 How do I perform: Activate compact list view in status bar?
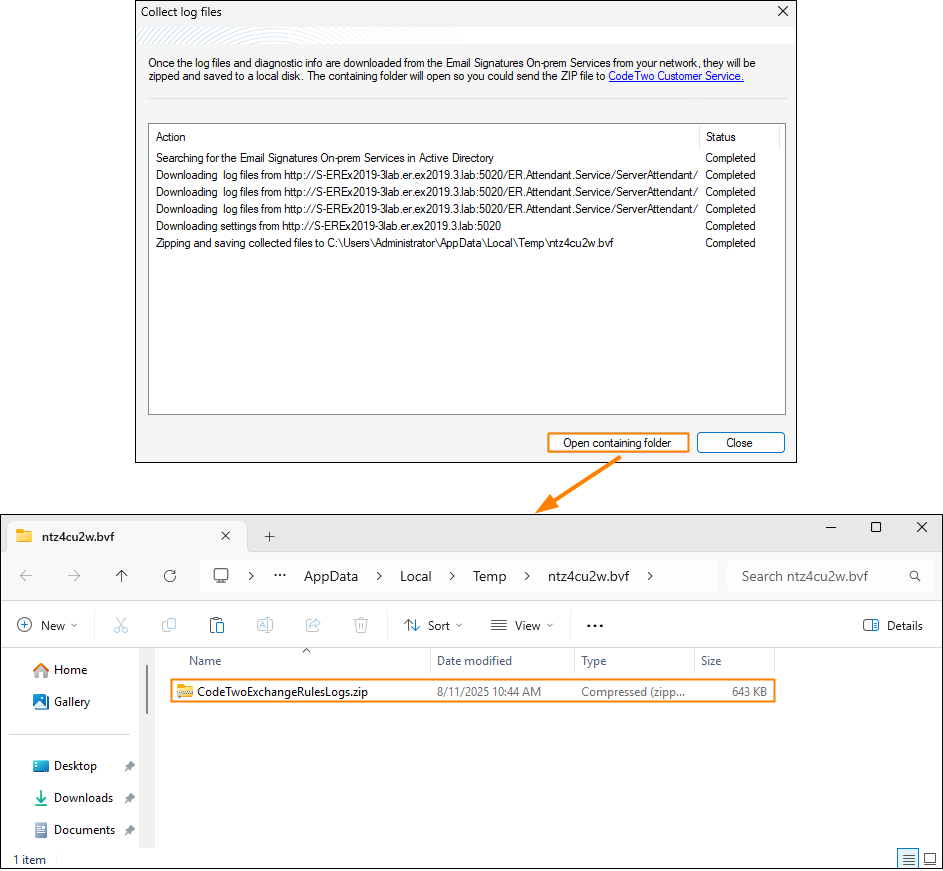908,858
